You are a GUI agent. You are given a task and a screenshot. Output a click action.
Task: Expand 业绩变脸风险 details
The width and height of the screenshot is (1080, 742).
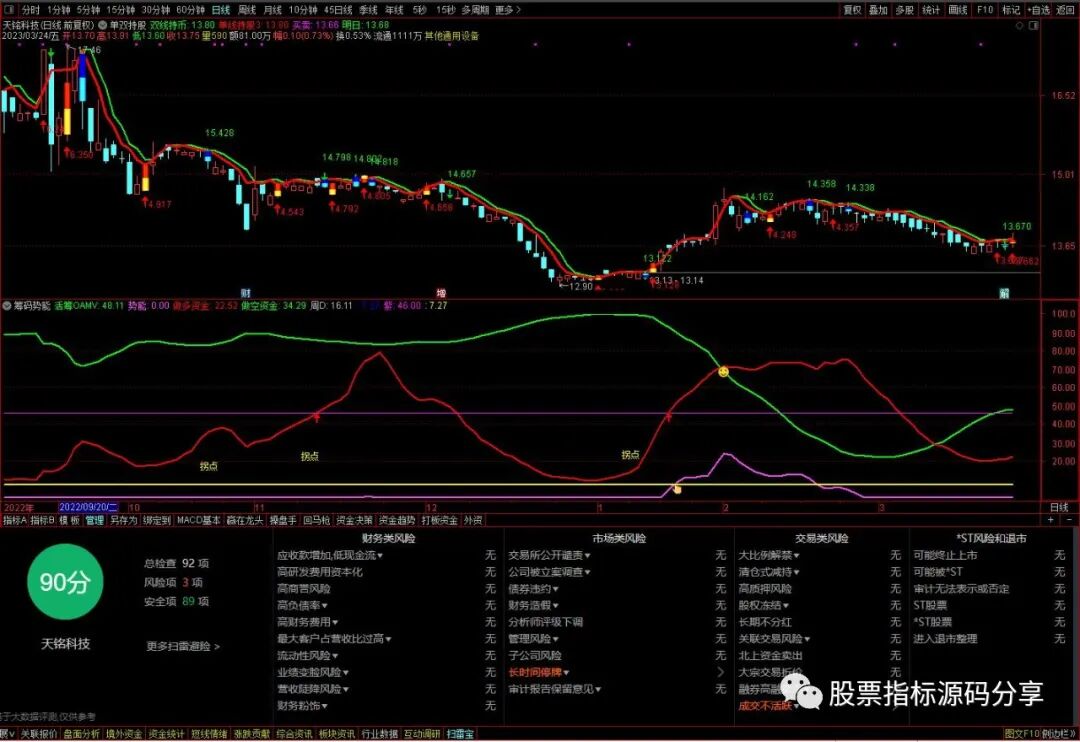[313, 672]
